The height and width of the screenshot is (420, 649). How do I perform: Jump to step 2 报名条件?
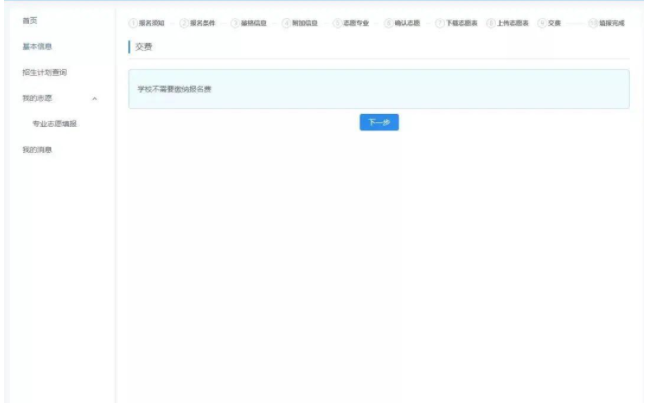point(197,23)
